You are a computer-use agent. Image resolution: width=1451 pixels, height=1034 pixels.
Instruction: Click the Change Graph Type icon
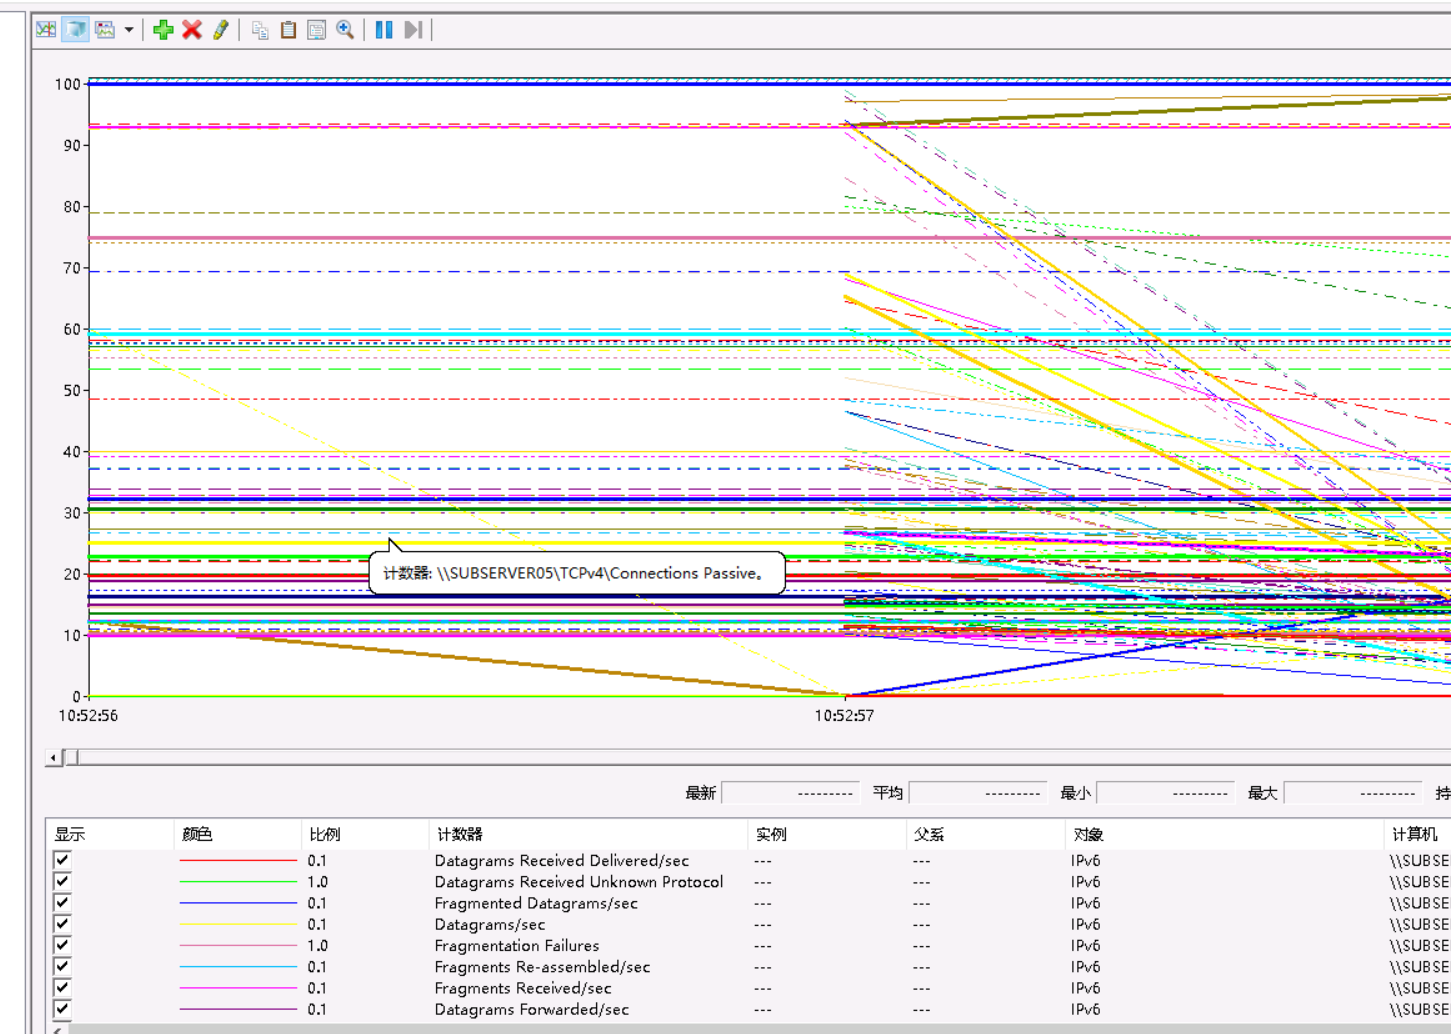[x=102, y=29]
